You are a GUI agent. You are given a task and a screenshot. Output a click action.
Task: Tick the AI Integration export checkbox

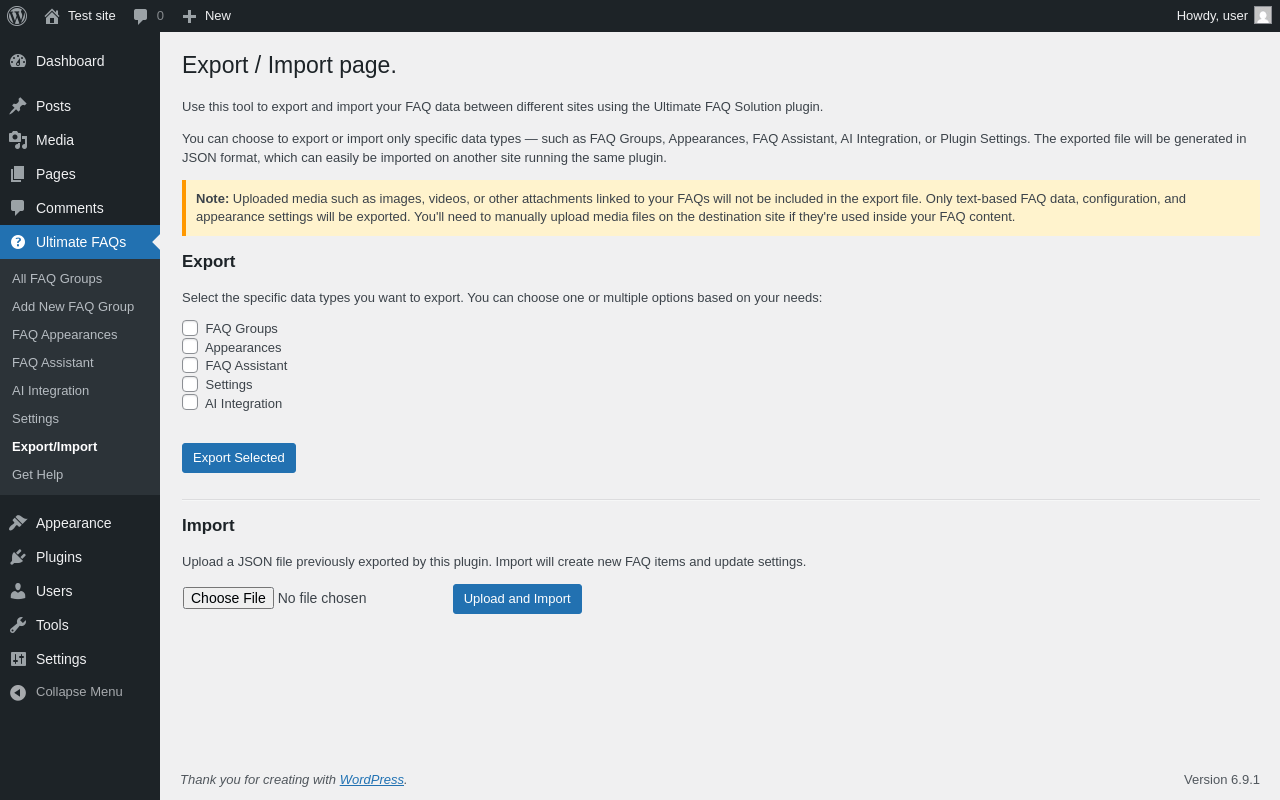[190, 402]
